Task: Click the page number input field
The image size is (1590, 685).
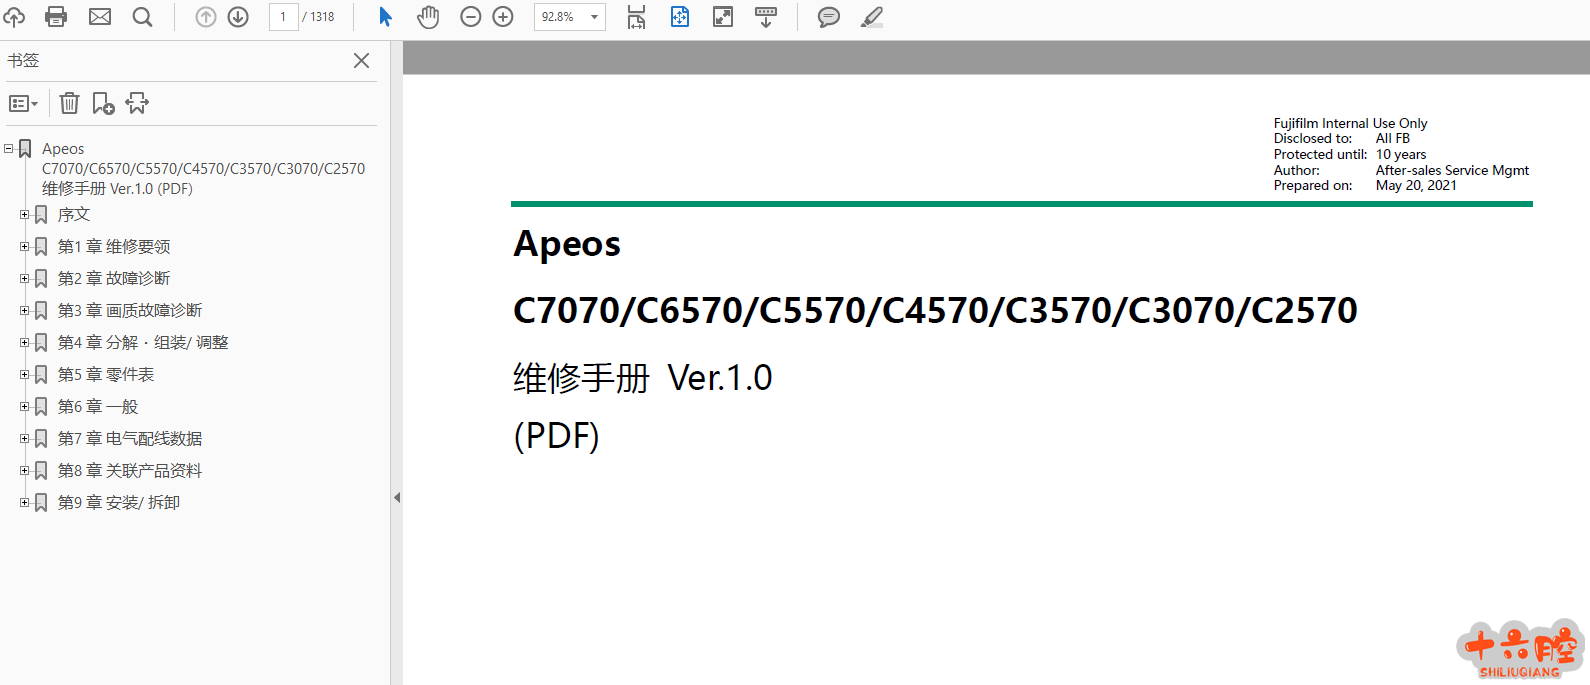Action: pyautogui.click(x=283, y=17)
